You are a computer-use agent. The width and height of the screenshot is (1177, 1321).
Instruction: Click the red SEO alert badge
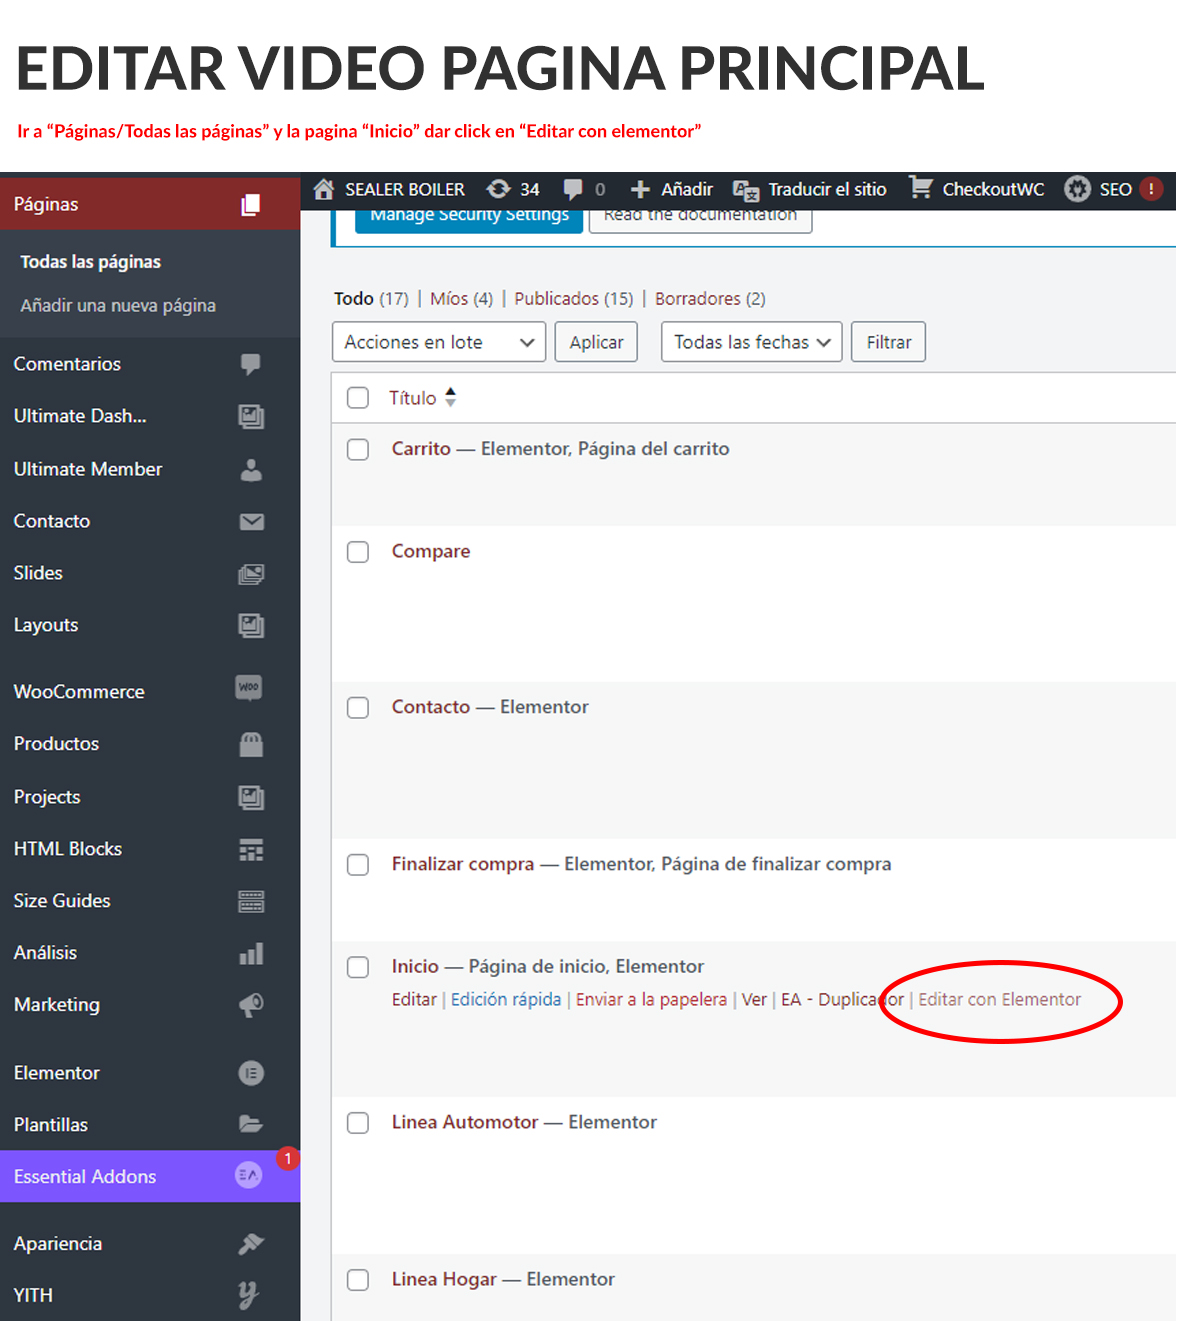click(1151, 189)
